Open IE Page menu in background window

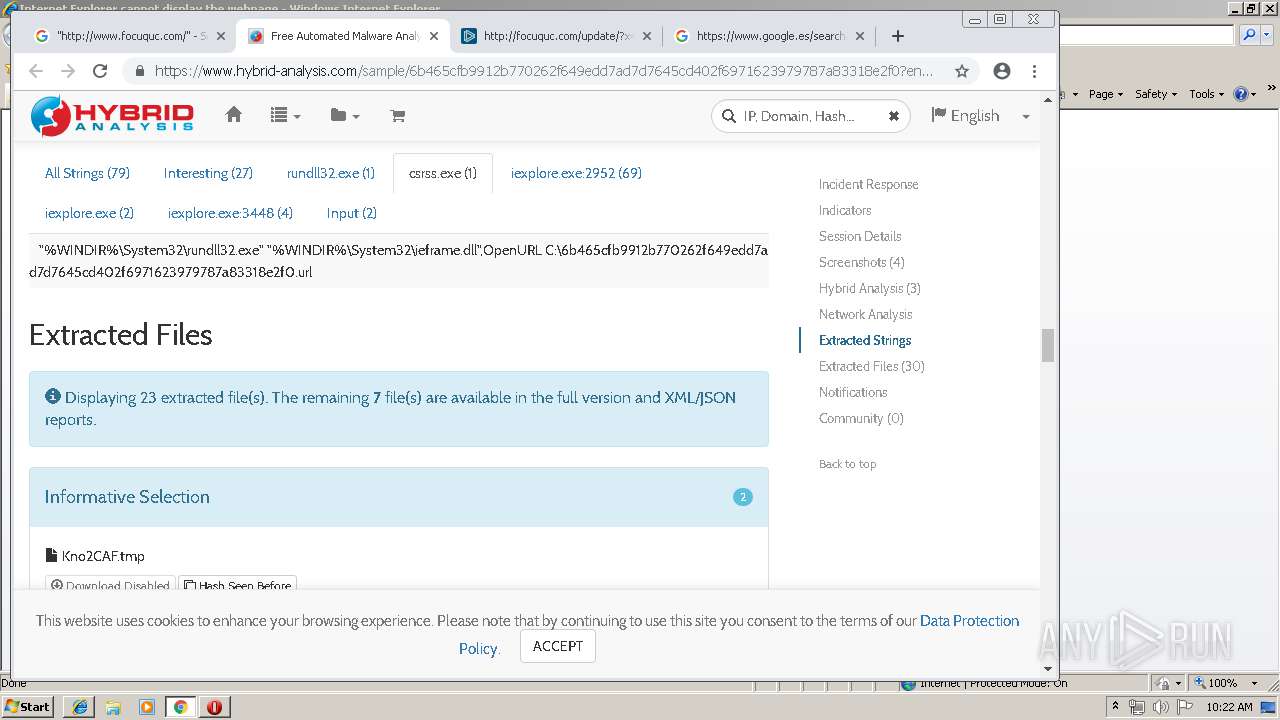click(x=1106, y=93)
